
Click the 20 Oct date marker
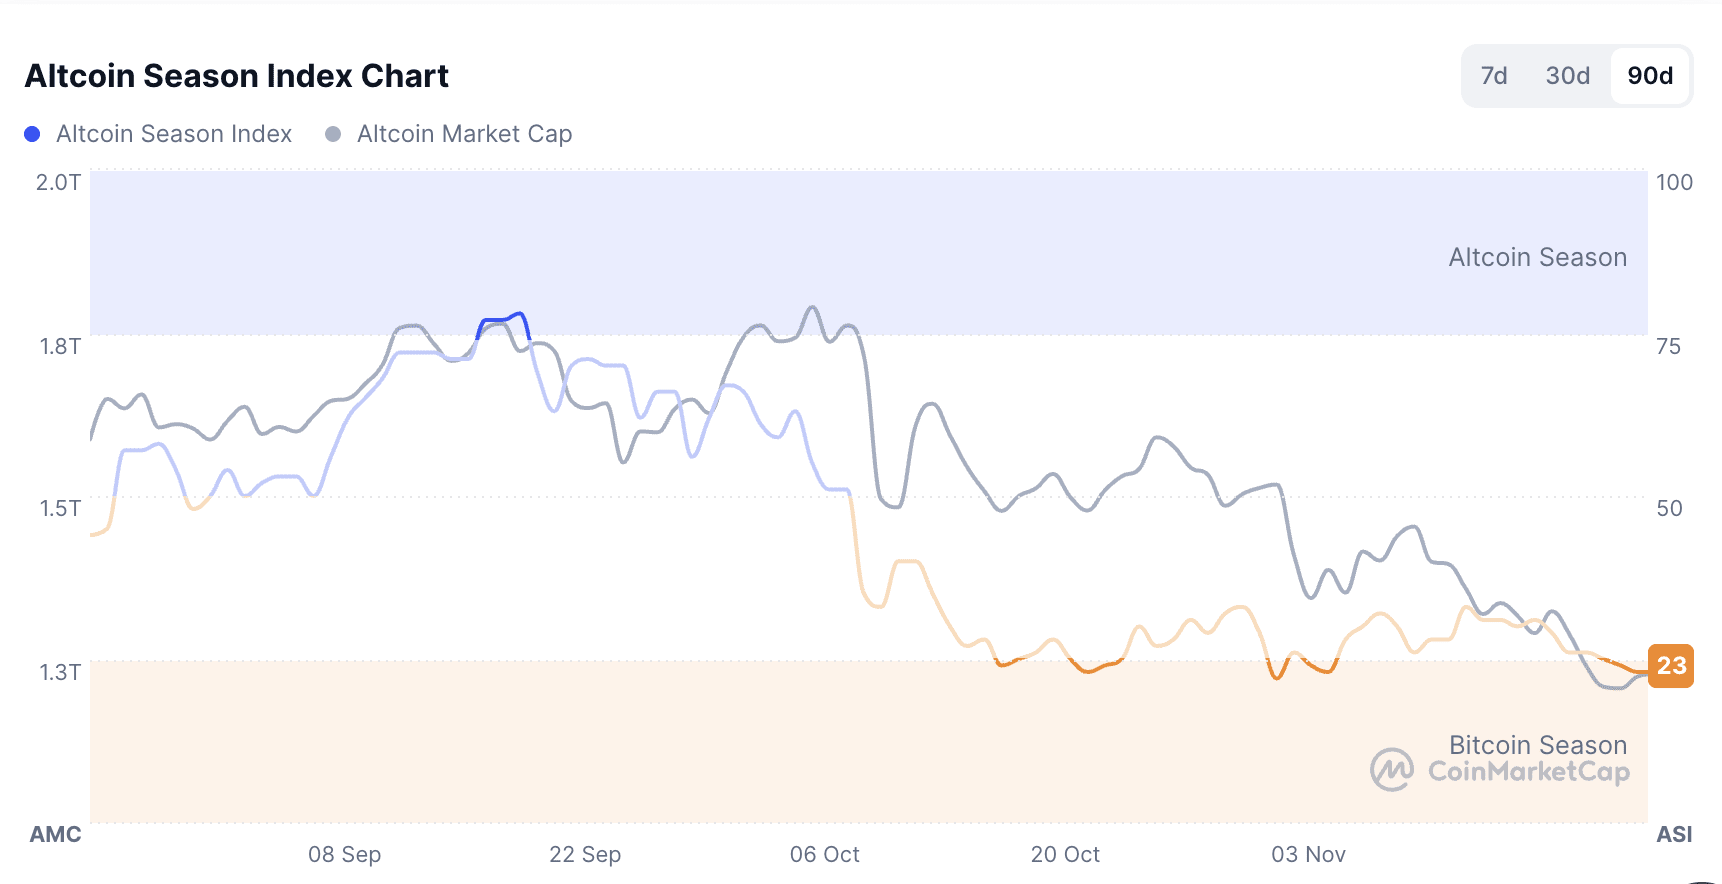[x=1065, y=855]
